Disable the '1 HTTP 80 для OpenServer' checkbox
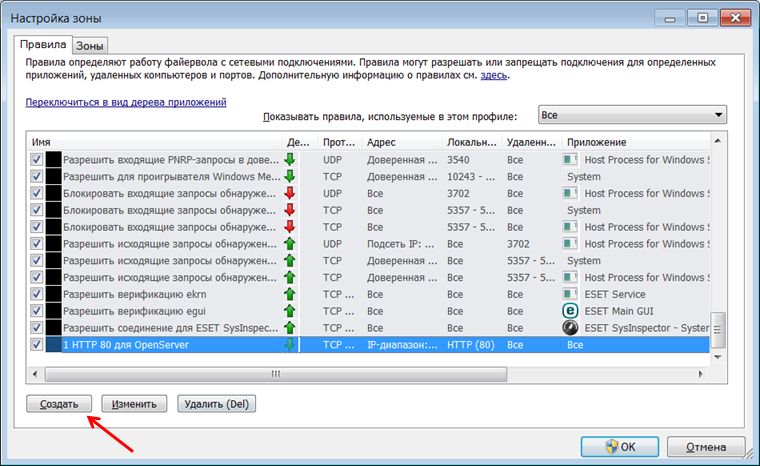760x466 pixels. point(37,345)
